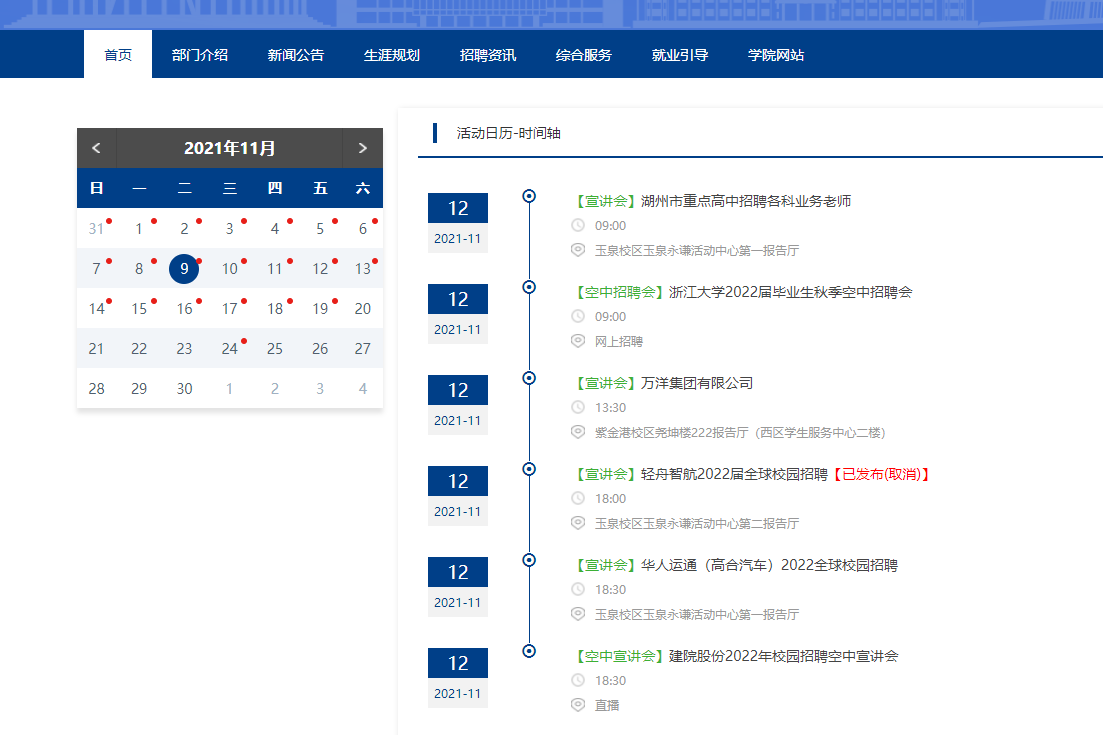Open 学院网站 menu
The width and height of the screenshot is (1103, 735).
(x=776, y=54)
